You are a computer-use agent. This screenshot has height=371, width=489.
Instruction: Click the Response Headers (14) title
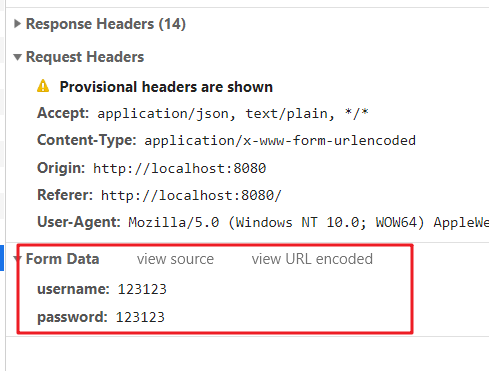pyautogui.click(x=106, y=24)
